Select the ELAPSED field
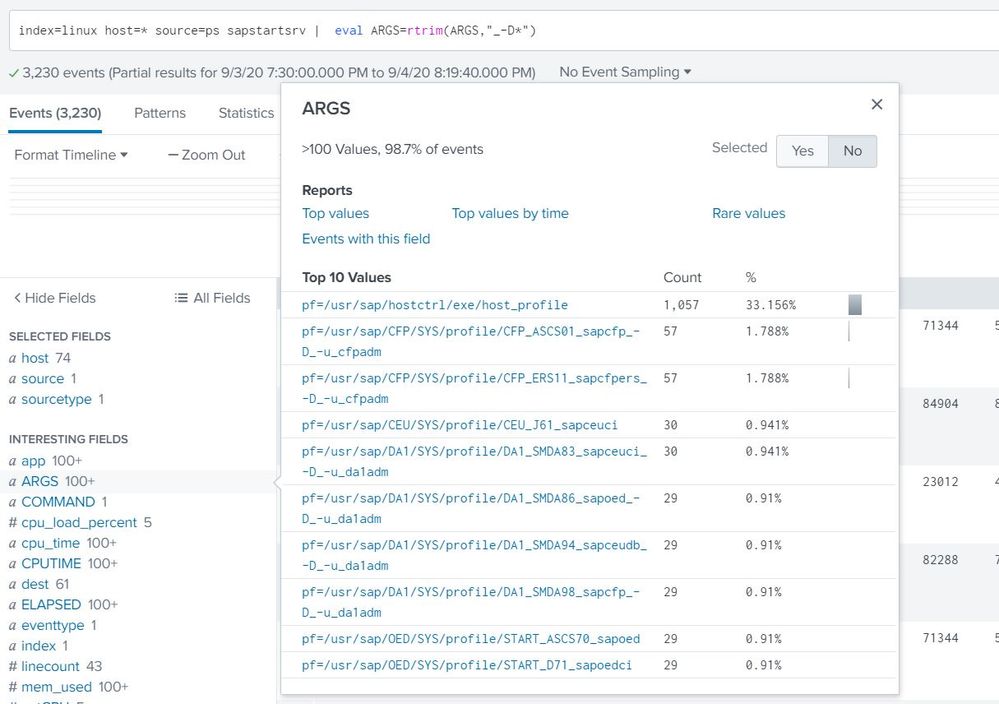Screen dimensions: 999x704 51,605
